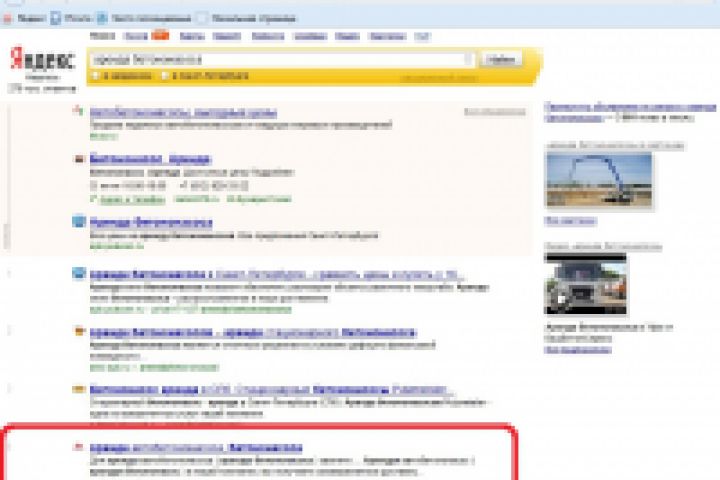Open the first organic result with blue favicon
The image size is (720, 480).
276,275
